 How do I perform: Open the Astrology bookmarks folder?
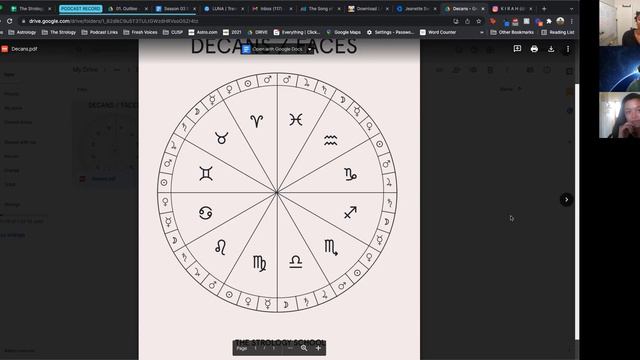pos(22,32)
